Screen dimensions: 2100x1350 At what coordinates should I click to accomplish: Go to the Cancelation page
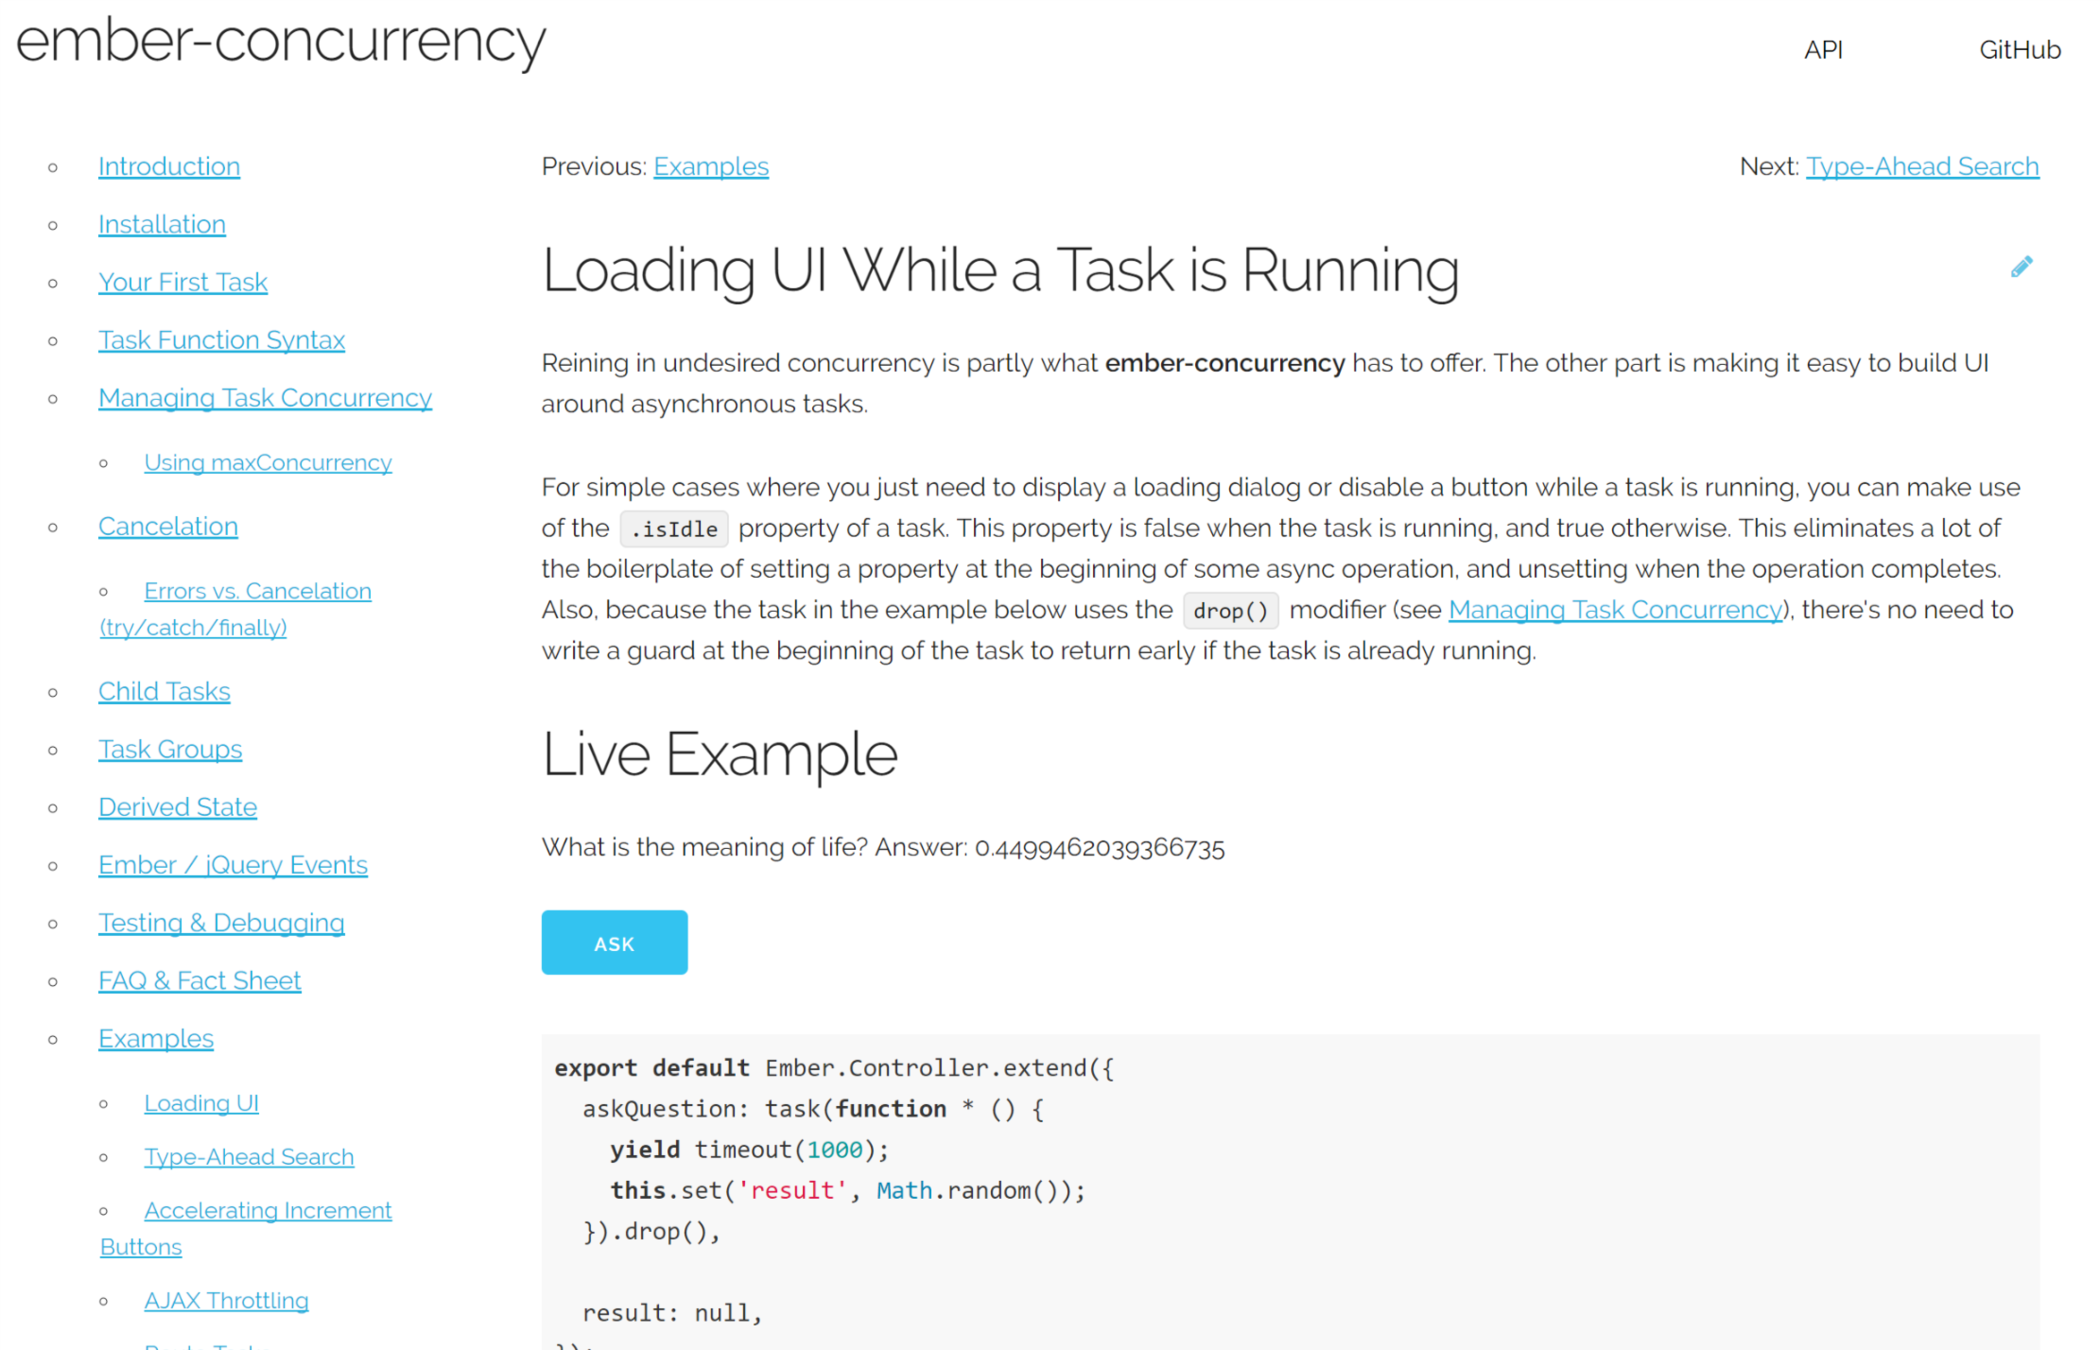pyautogui.click(x=168, y=526)
